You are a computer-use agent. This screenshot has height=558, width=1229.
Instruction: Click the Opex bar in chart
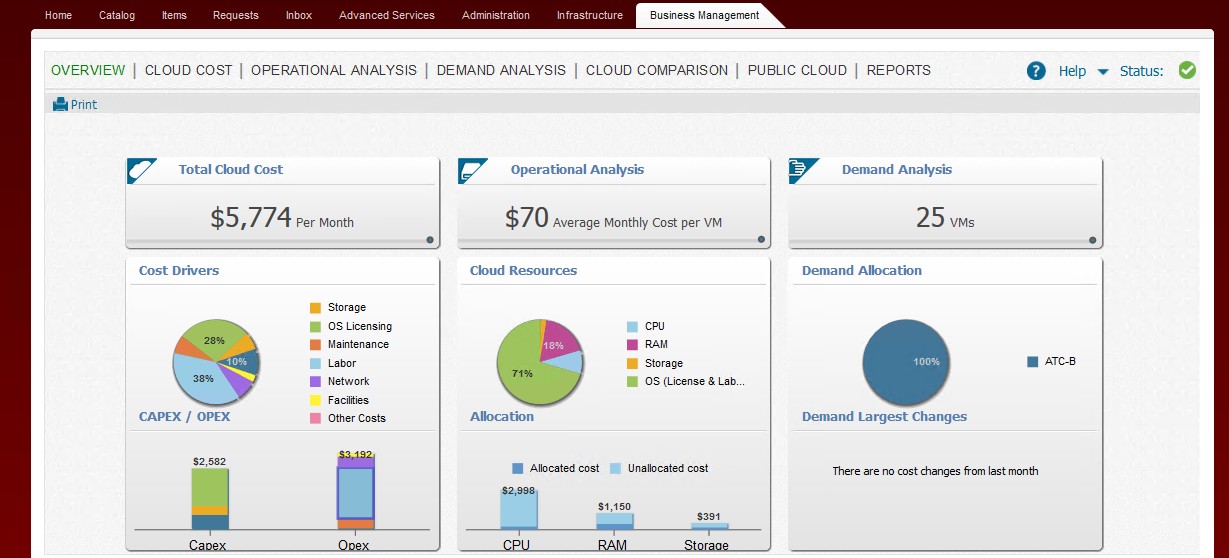coord(355,491)
